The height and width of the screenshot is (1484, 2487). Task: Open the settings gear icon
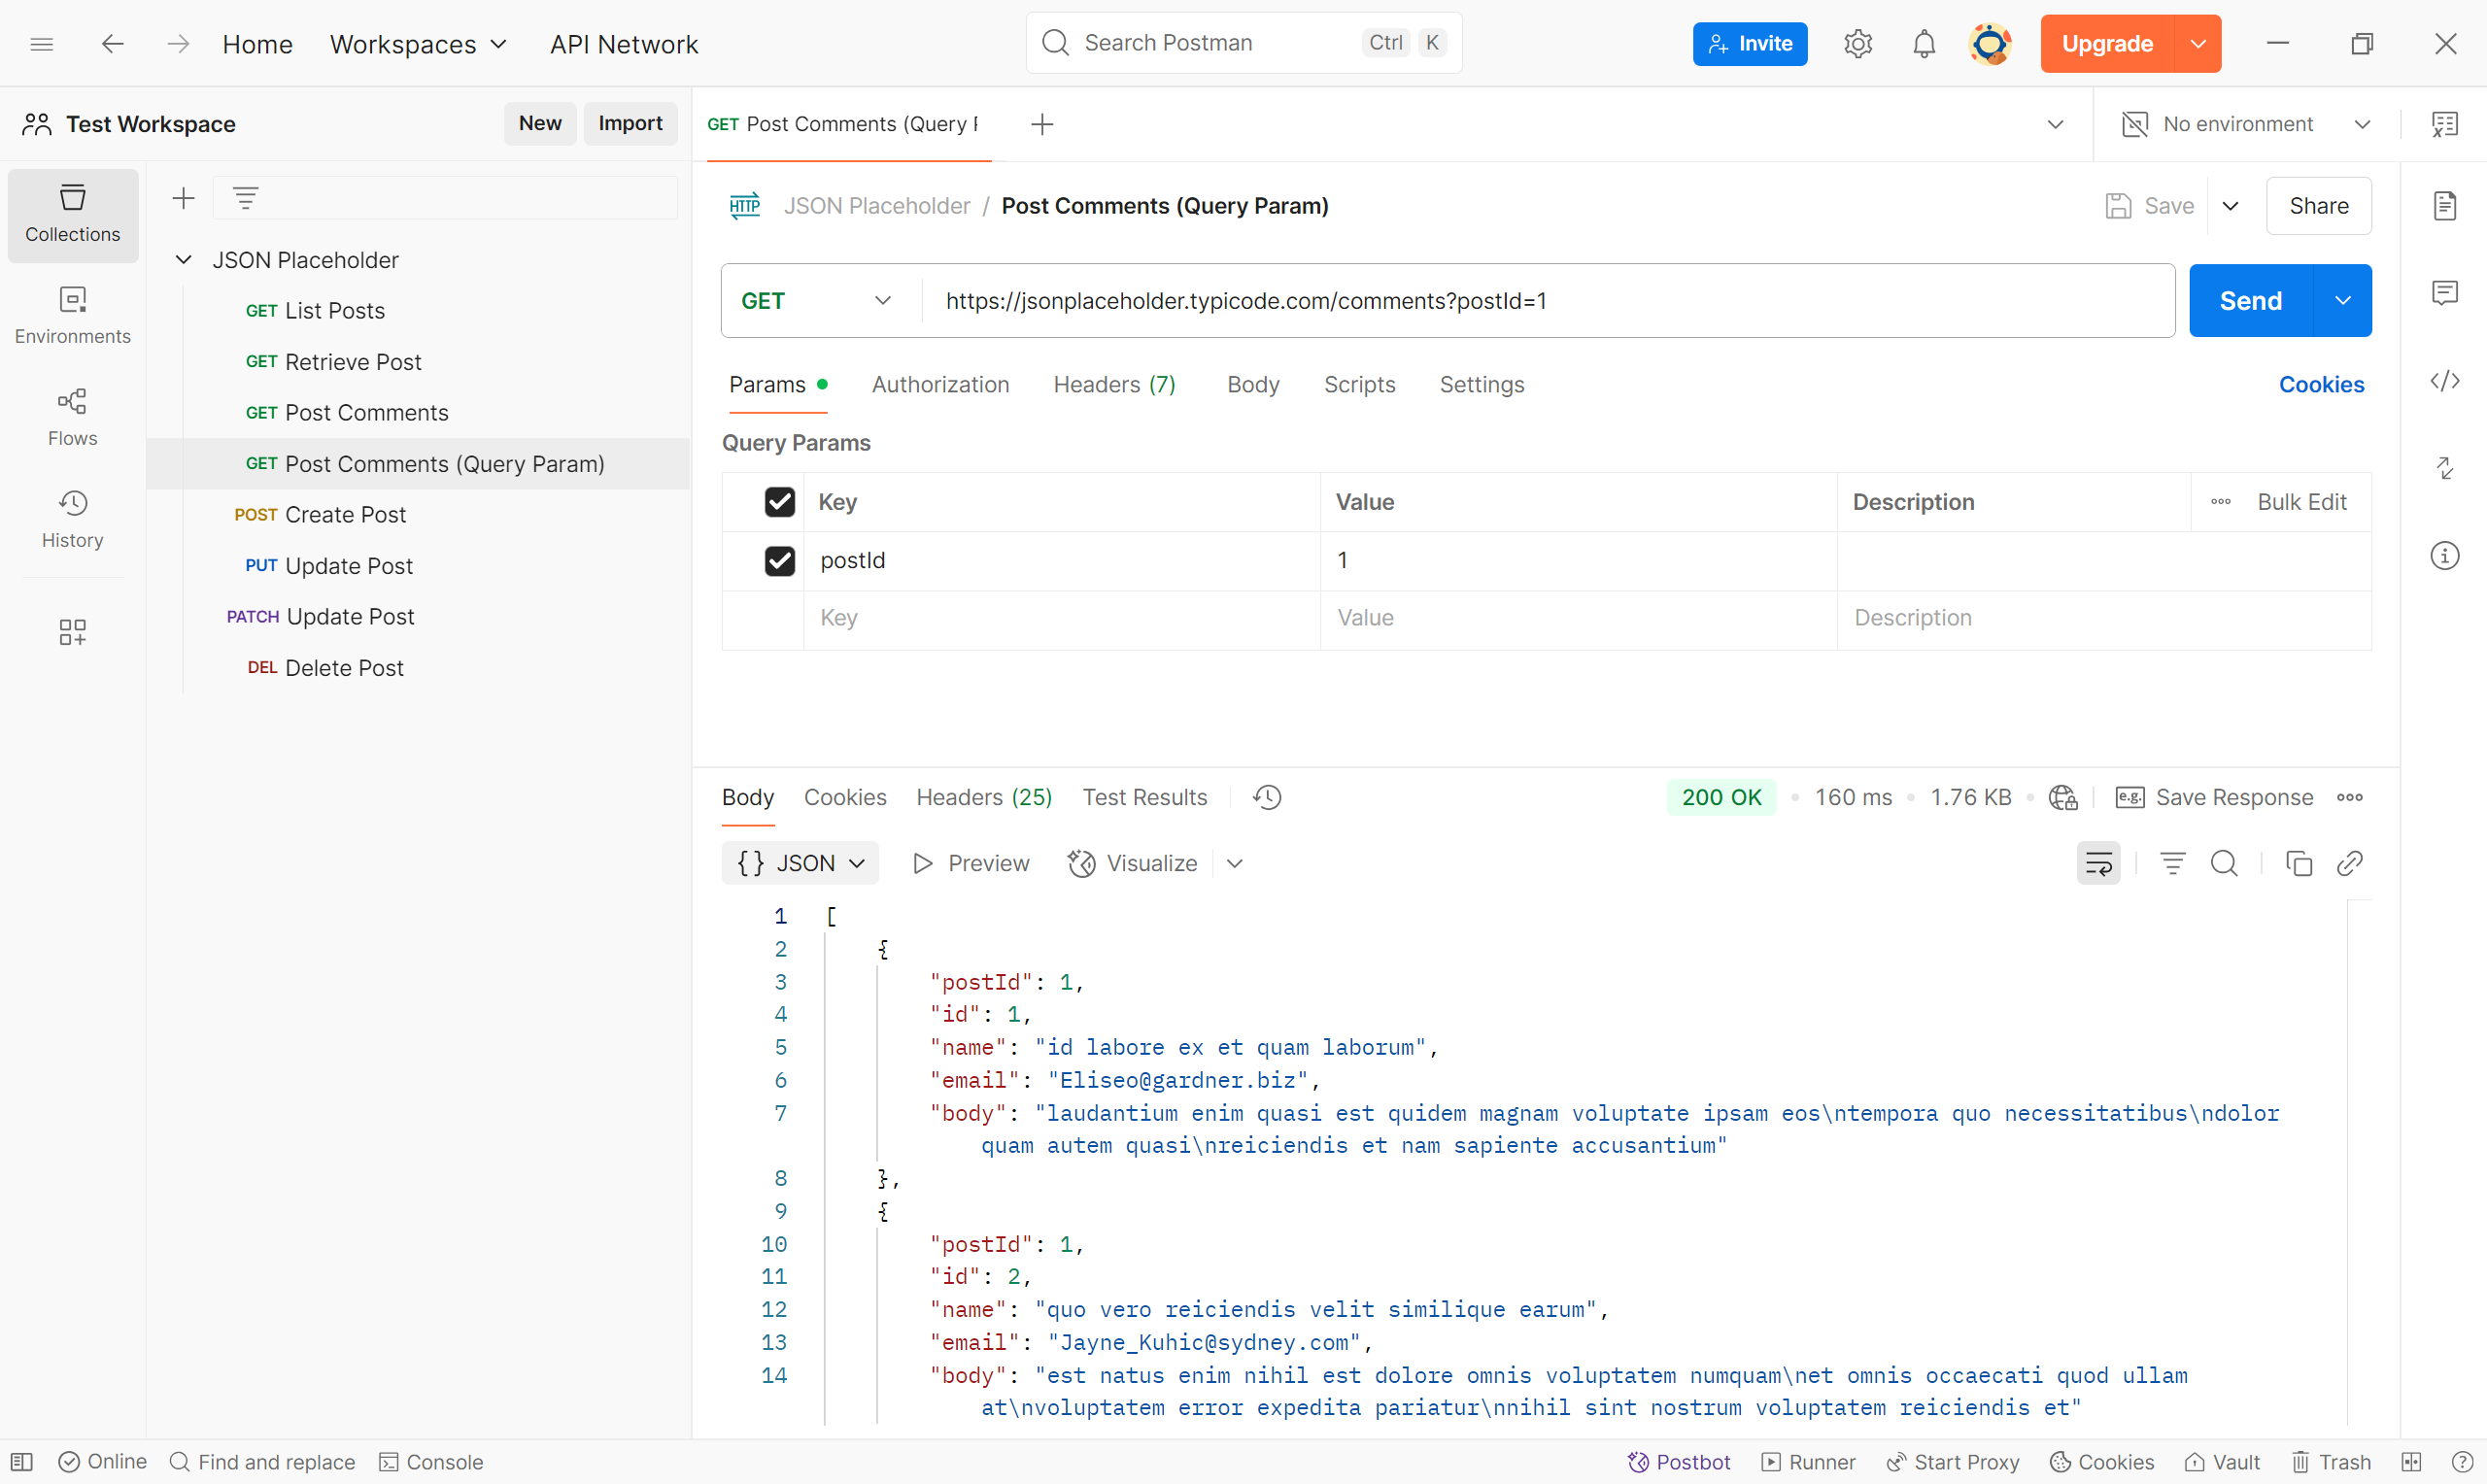tap(1858, 44)
